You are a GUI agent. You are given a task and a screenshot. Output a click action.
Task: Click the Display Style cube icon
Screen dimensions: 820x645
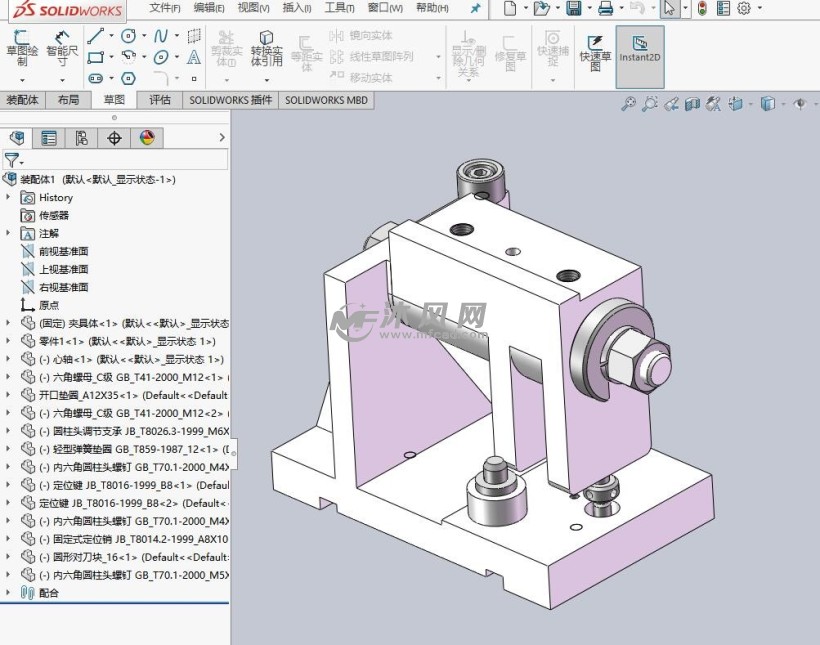click(768, 104)
